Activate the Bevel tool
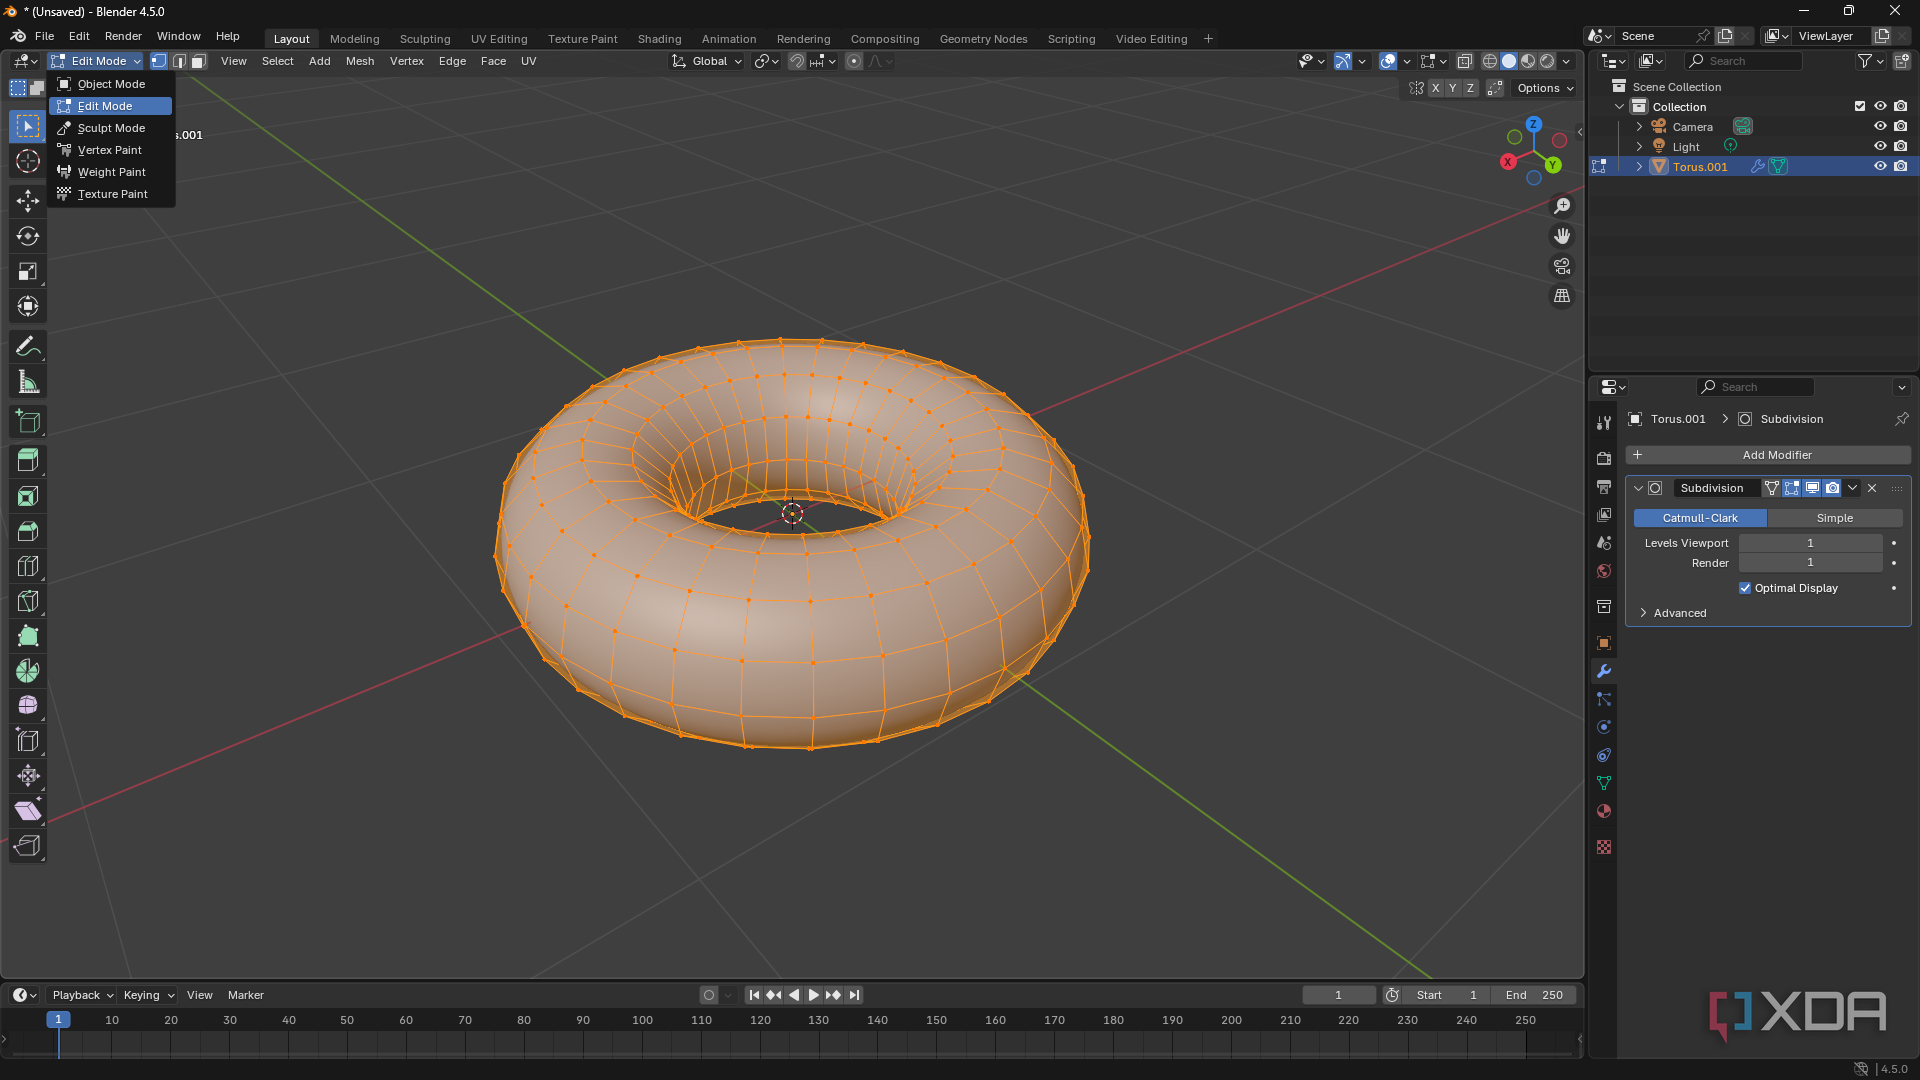 click(28, 531)
